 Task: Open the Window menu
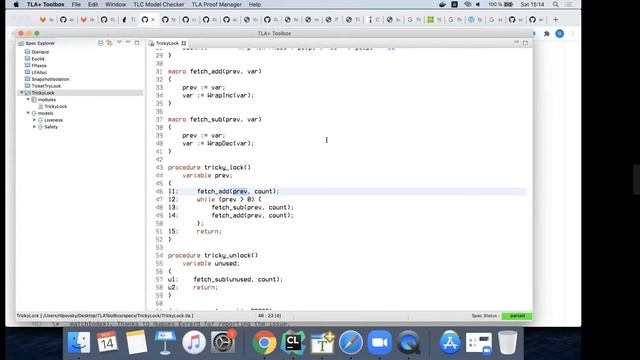coord(116,4)
